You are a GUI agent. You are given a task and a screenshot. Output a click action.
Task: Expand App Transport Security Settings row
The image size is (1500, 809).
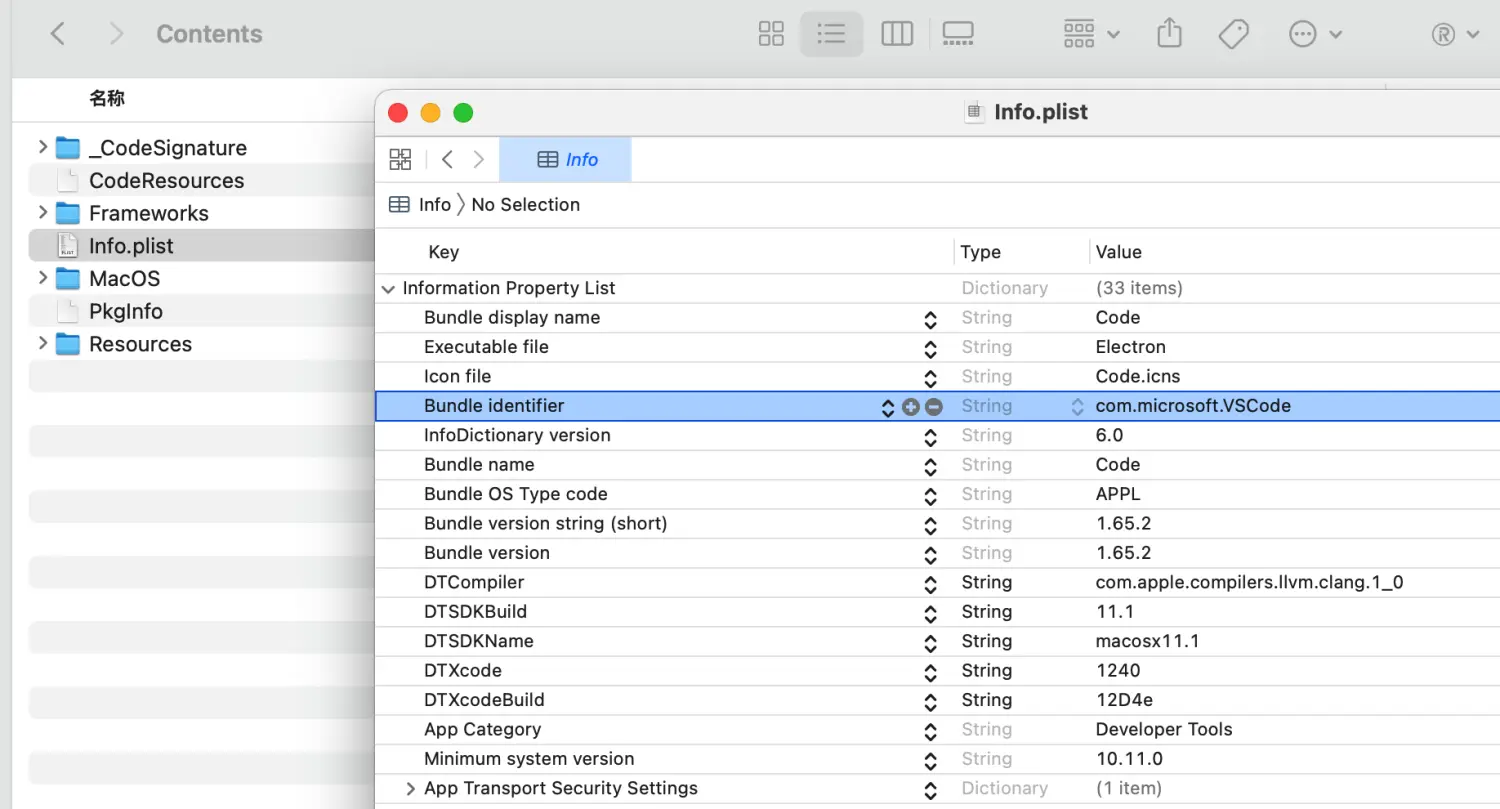[410, 788]
